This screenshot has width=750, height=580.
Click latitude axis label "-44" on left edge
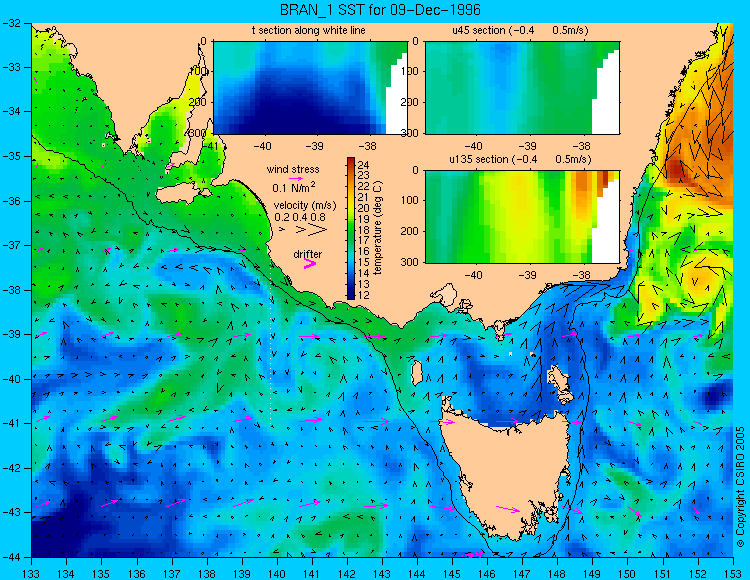[11, 557]
